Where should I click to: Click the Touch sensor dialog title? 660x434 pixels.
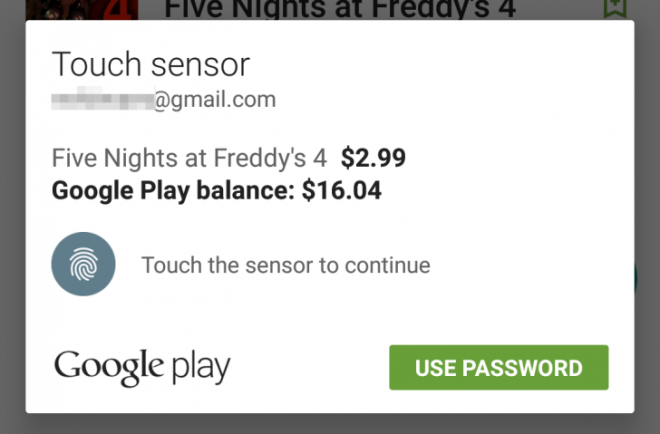[150, 65]
